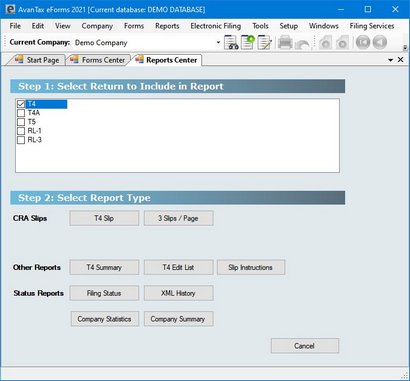Open the Electronic Filing menu
This screenshot has height=381, width=410.
coord(216,26)
